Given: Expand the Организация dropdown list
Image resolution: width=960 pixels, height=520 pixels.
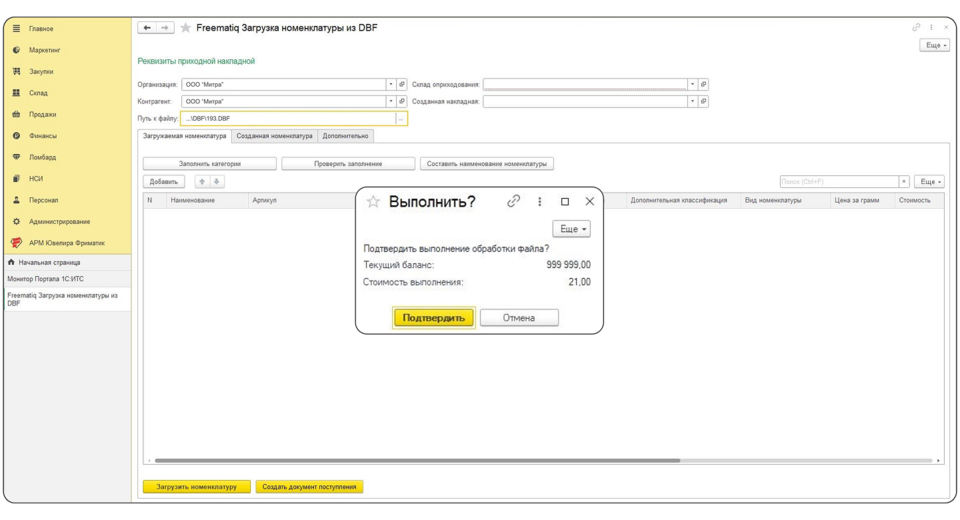Looking at the screenshot, I should 390,85.
